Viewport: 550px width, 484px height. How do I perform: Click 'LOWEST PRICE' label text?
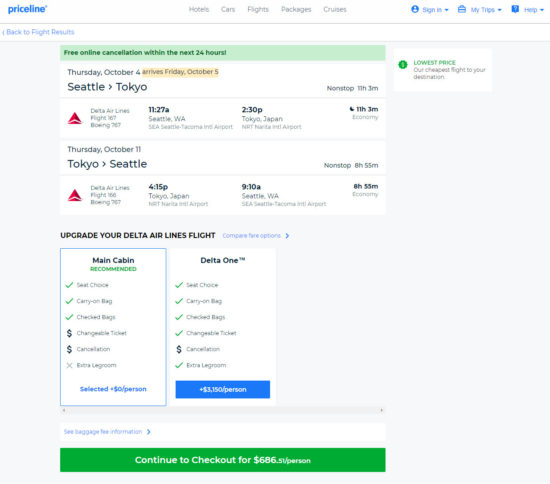[435, 62]
